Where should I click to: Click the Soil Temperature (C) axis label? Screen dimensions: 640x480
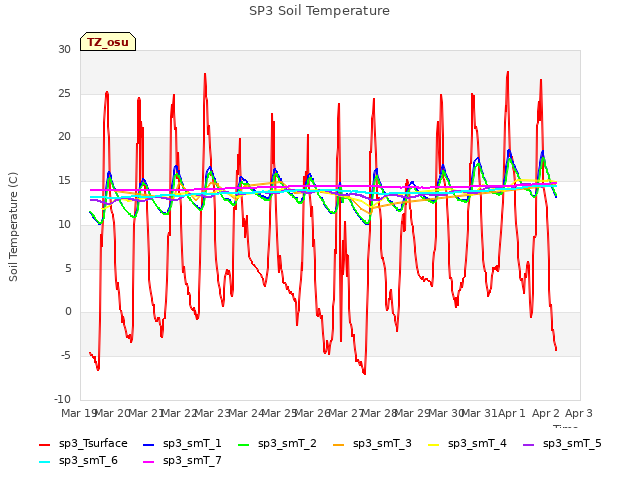13,227
